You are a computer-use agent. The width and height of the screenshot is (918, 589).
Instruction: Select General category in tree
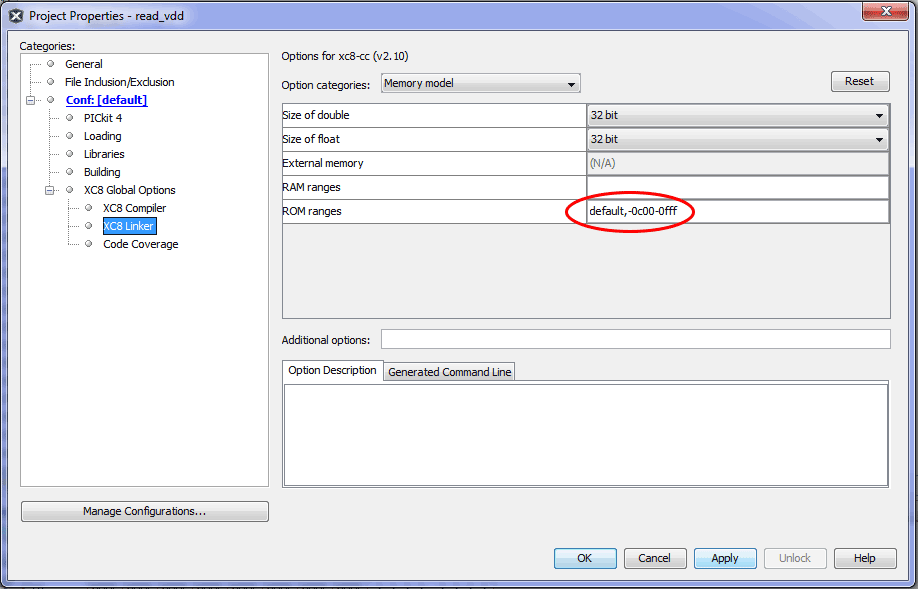(84, 64)
